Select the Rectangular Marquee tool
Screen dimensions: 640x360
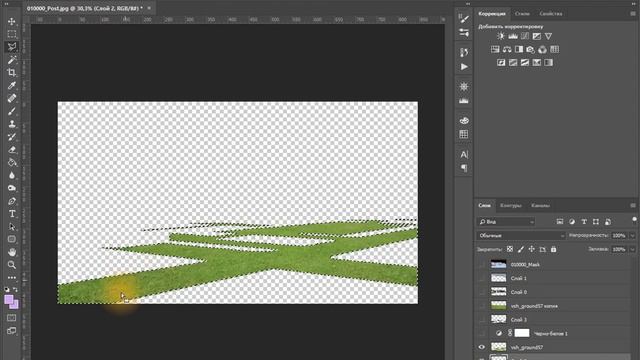[x=11, y=34]
